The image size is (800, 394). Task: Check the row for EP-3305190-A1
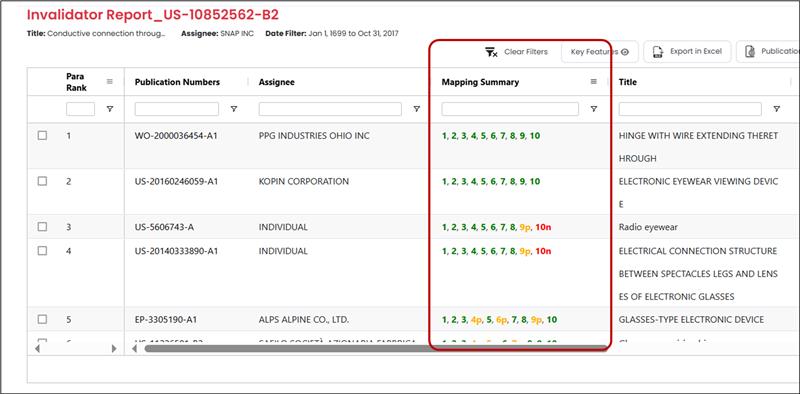click(x=42, y=319)
